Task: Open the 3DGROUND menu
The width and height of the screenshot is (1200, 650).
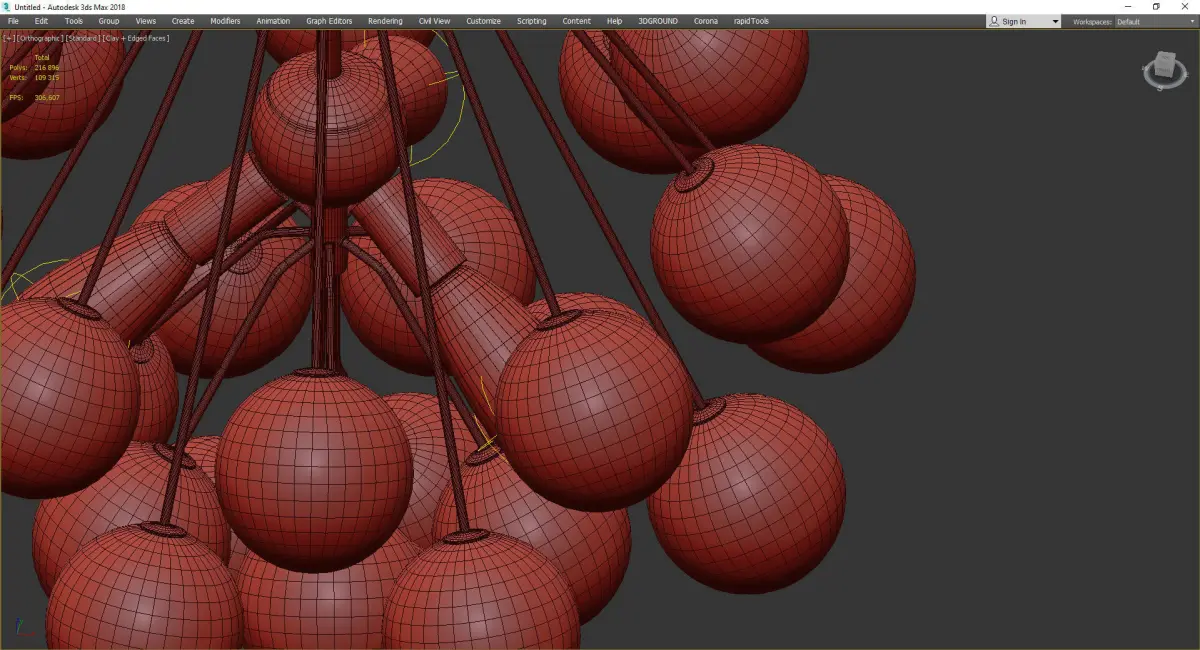Action: (x=657, y=21)
